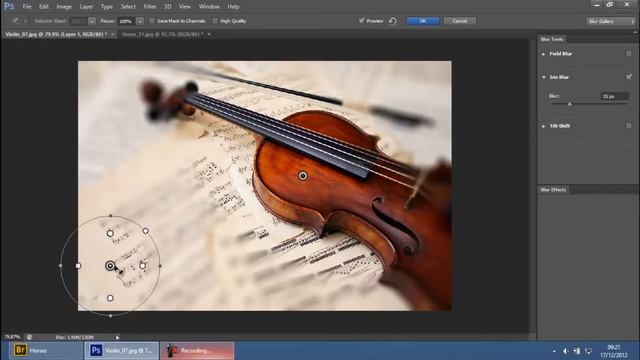Open the Focus value dropdown arrow
The height and width of the screenshot is (360, 640).
tap(140, 21)
